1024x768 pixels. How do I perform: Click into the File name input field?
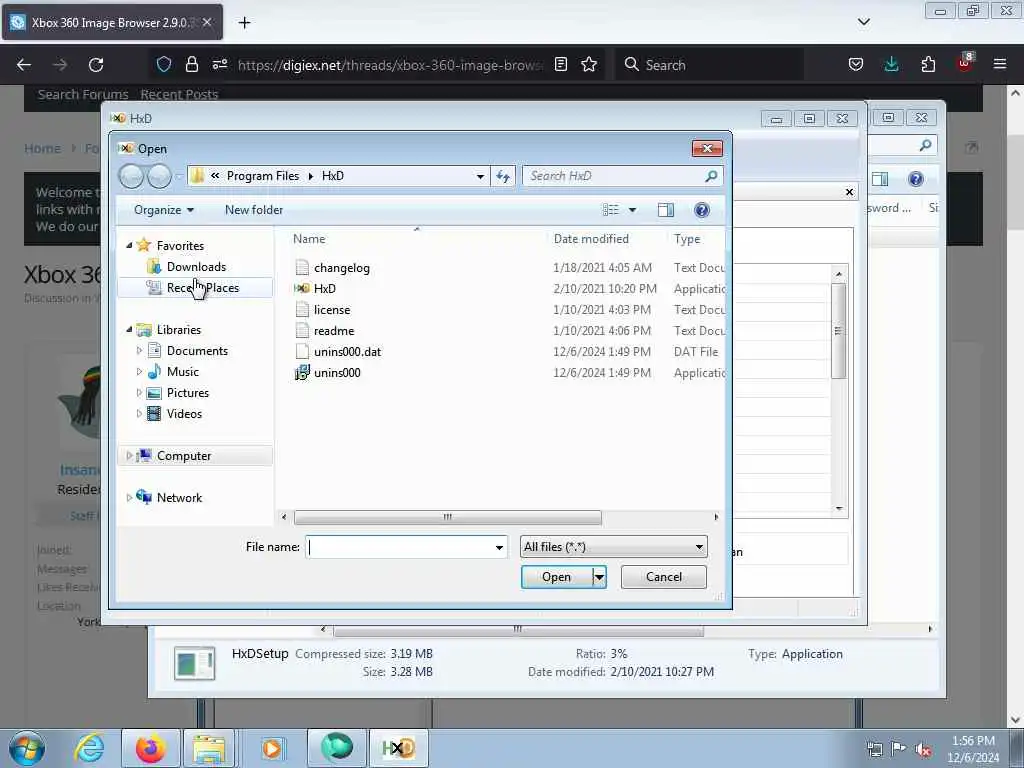[400, 547]
